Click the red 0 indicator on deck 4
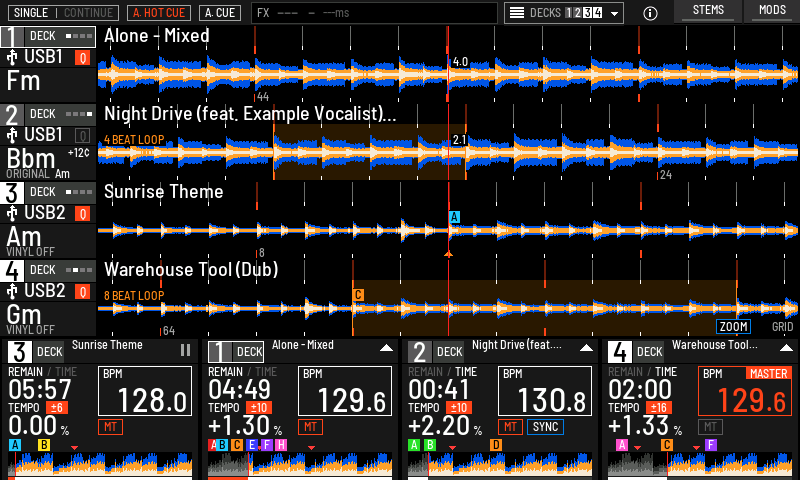 pyautogui.click(x=83, y=292)
